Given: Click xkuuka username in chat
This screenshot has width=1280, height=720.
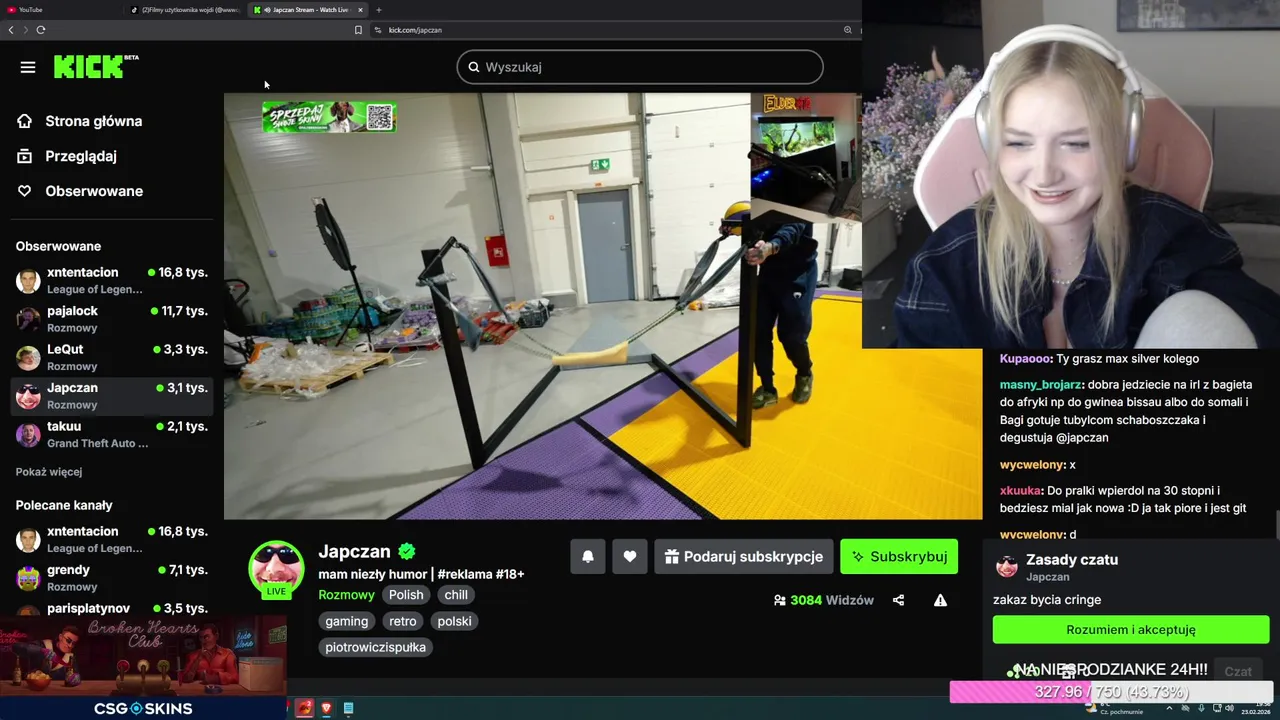Looking at the screenshot, I should [1020, 491].
